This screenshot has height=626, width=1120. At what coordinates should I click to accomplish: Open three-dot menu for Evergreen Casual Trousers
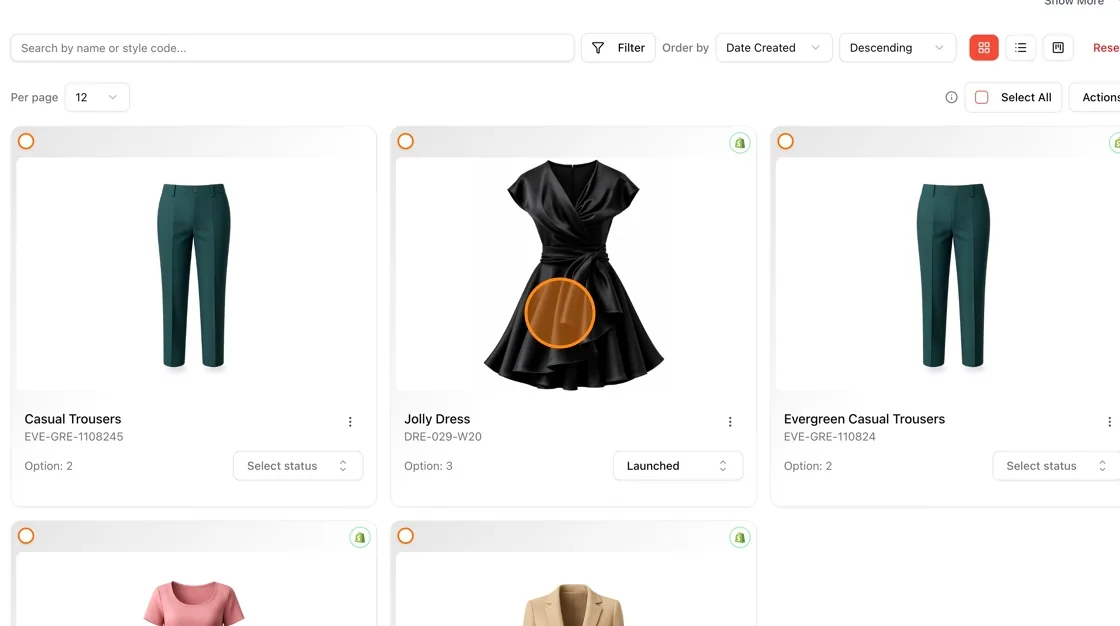(x=1109, y=422)
